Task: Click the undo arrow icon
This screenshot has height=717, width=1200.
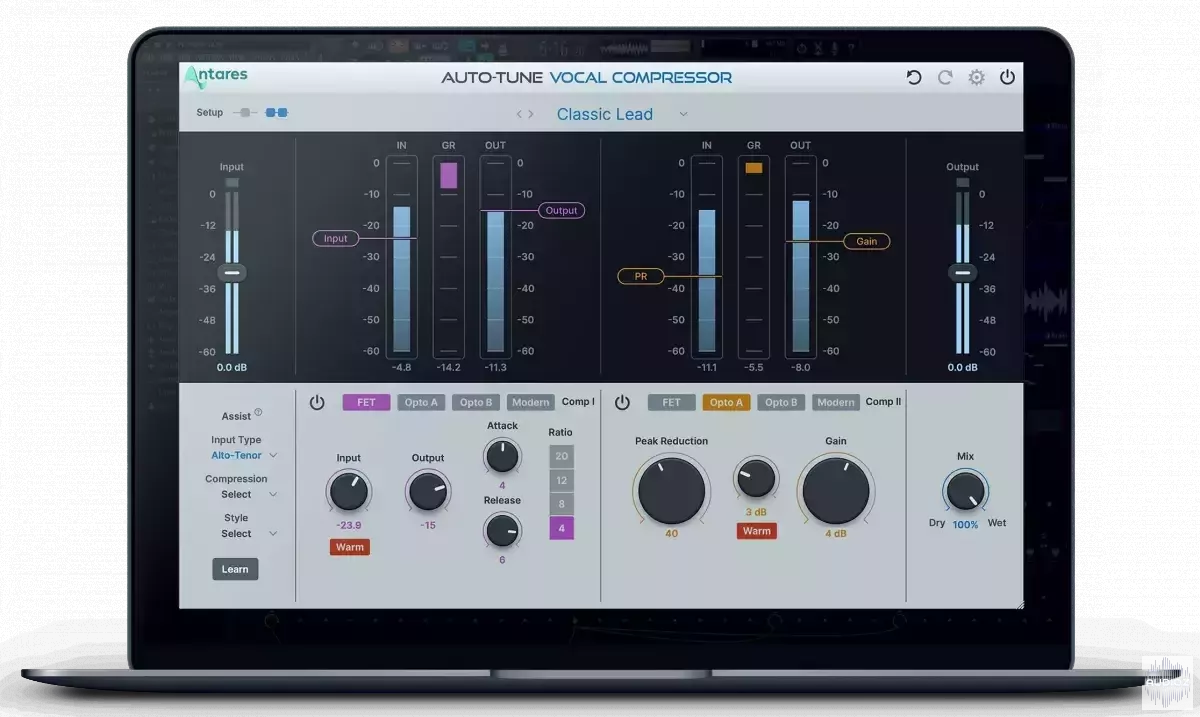Action: pos(913,78)
